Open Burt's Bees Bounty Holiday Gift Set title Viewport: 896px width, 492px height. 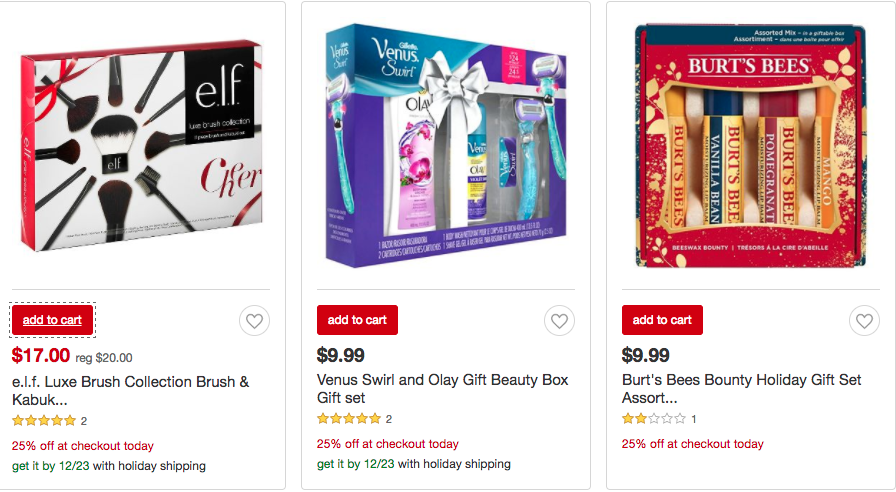pos(742,389)
